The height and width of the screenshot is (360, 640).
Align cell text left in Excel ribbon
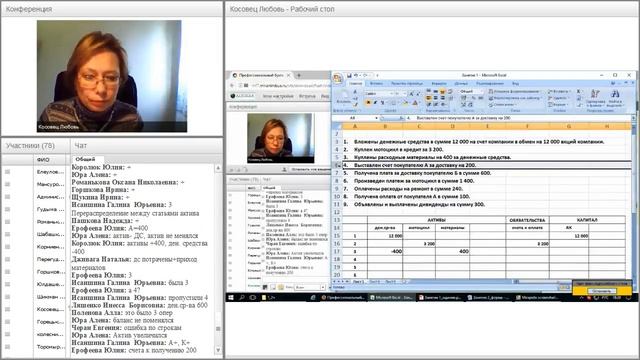tap(428, 98)
